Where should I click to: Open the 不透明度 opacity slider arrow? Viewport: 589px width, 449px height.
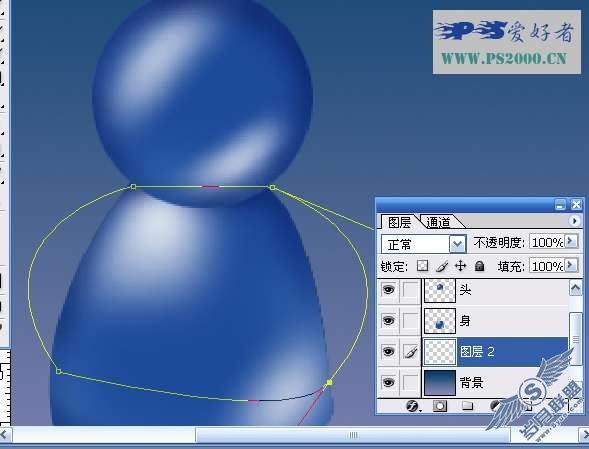coord(571,241)
